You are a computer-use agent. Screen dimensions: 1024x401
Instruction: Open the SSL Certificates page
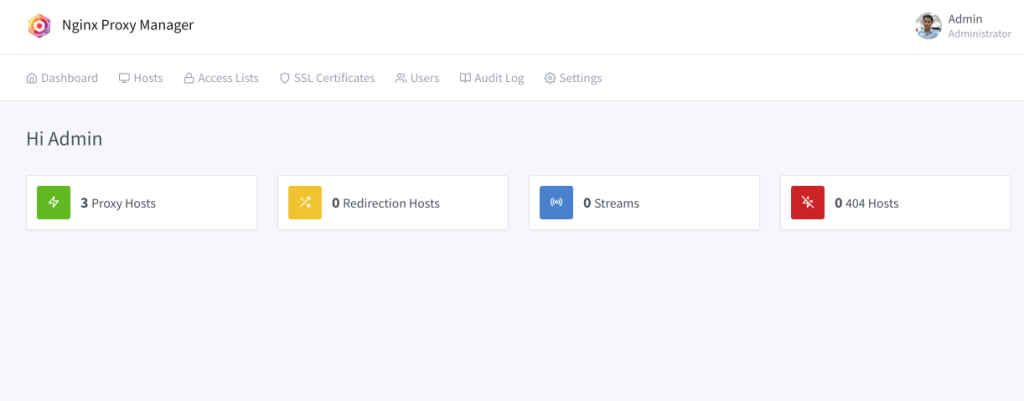tap(334, 78)
